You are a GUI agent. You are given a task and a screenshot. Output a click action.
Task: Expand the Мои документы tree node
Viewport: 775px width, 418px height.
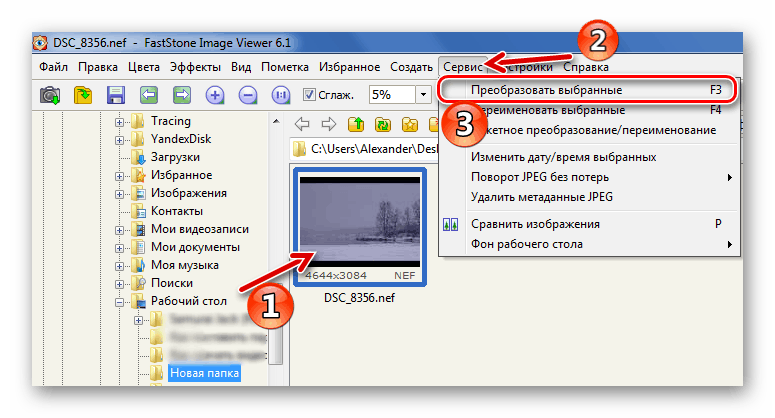pos(119,248)
